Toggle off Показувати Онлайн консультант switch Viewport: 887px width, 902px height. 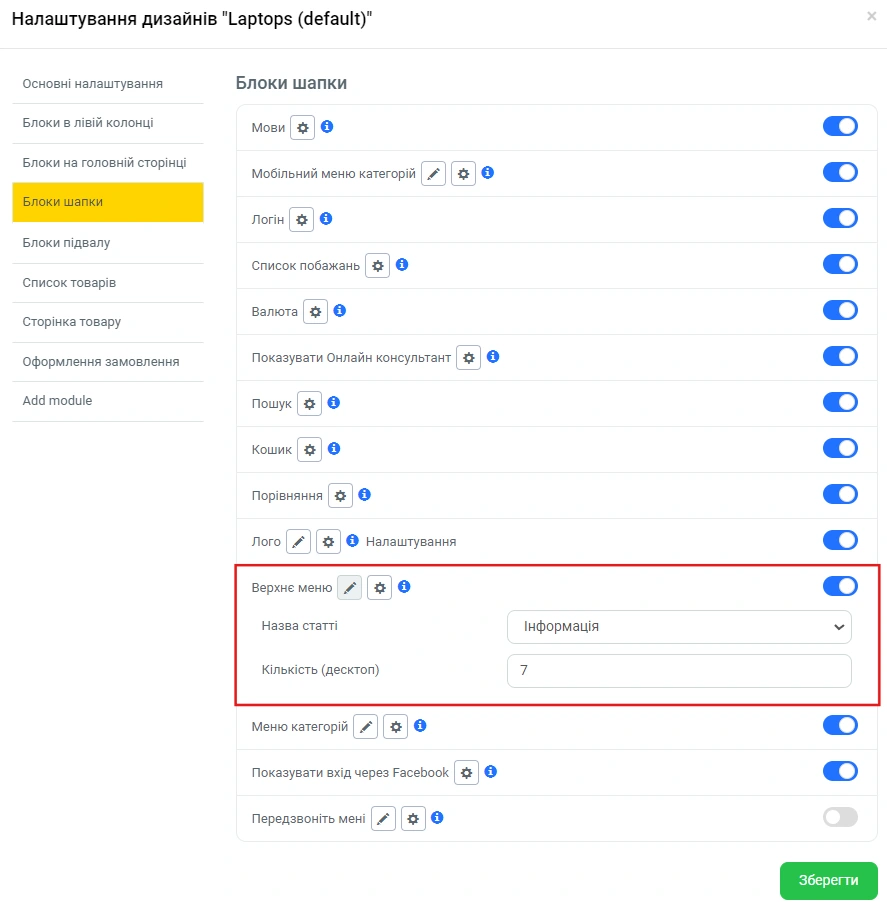[x=840, y=356]
